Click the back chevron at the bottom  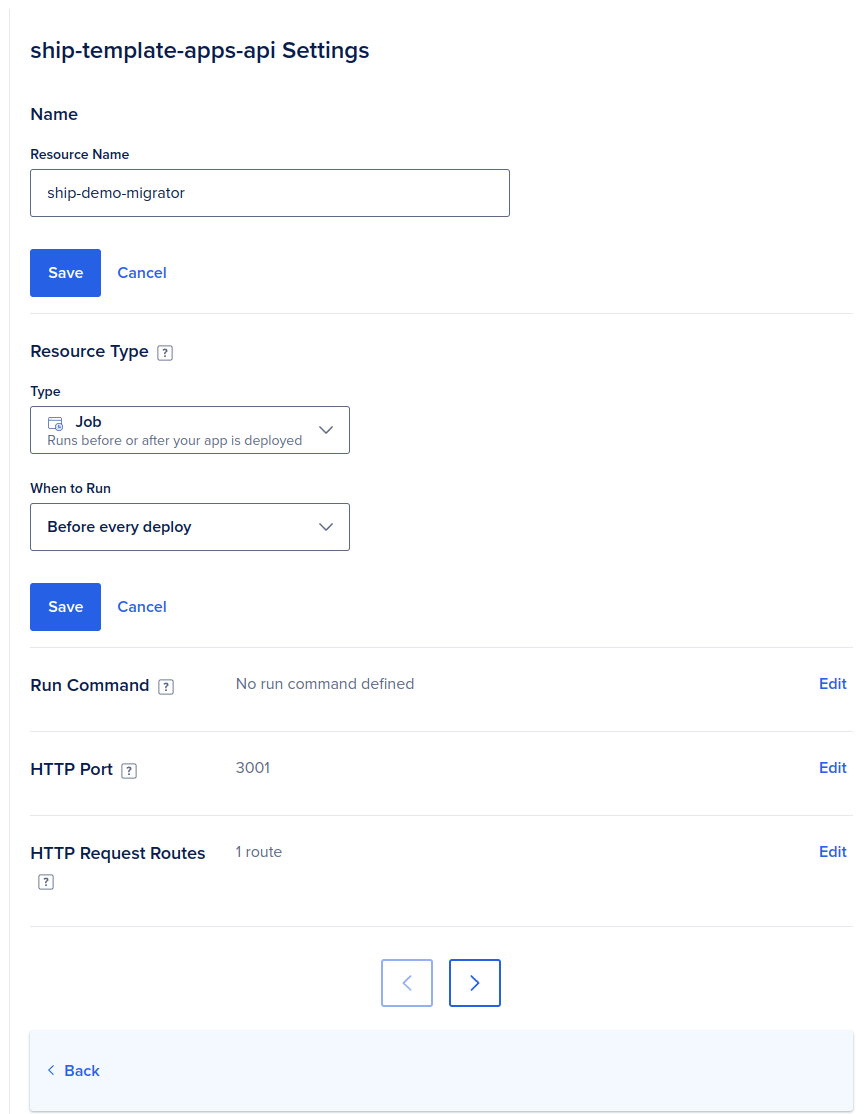[51, 1070]
